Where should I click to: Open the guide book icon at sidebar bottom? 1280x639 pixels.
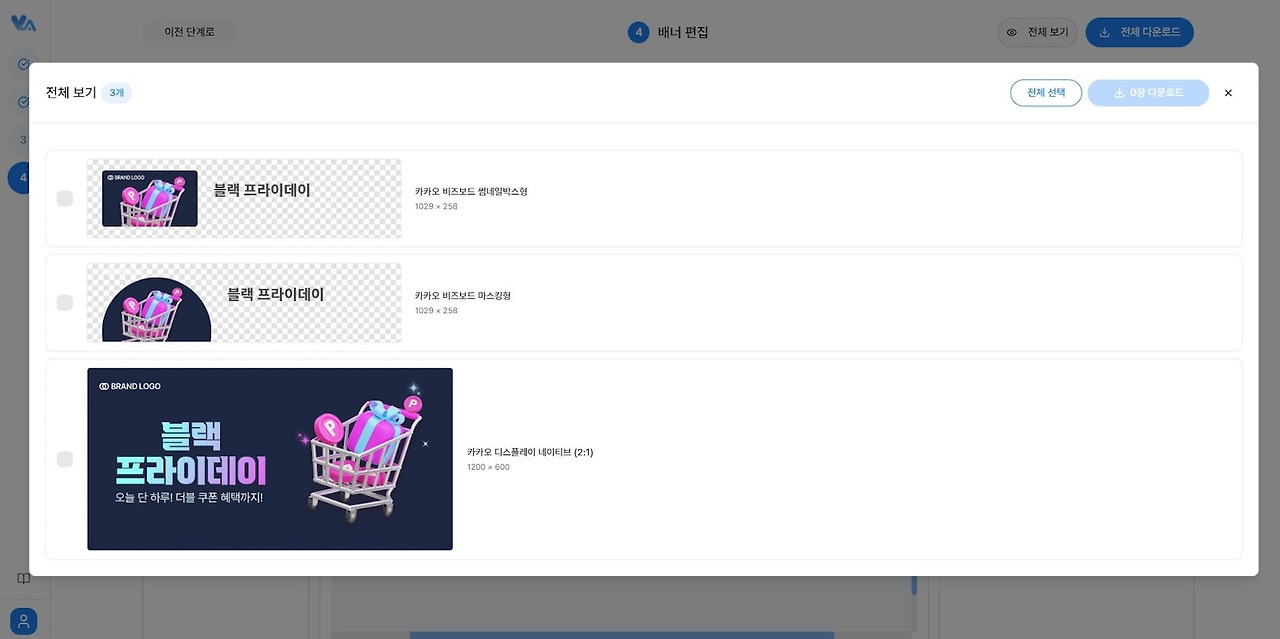pyautogui.click(x=22, y=578)
